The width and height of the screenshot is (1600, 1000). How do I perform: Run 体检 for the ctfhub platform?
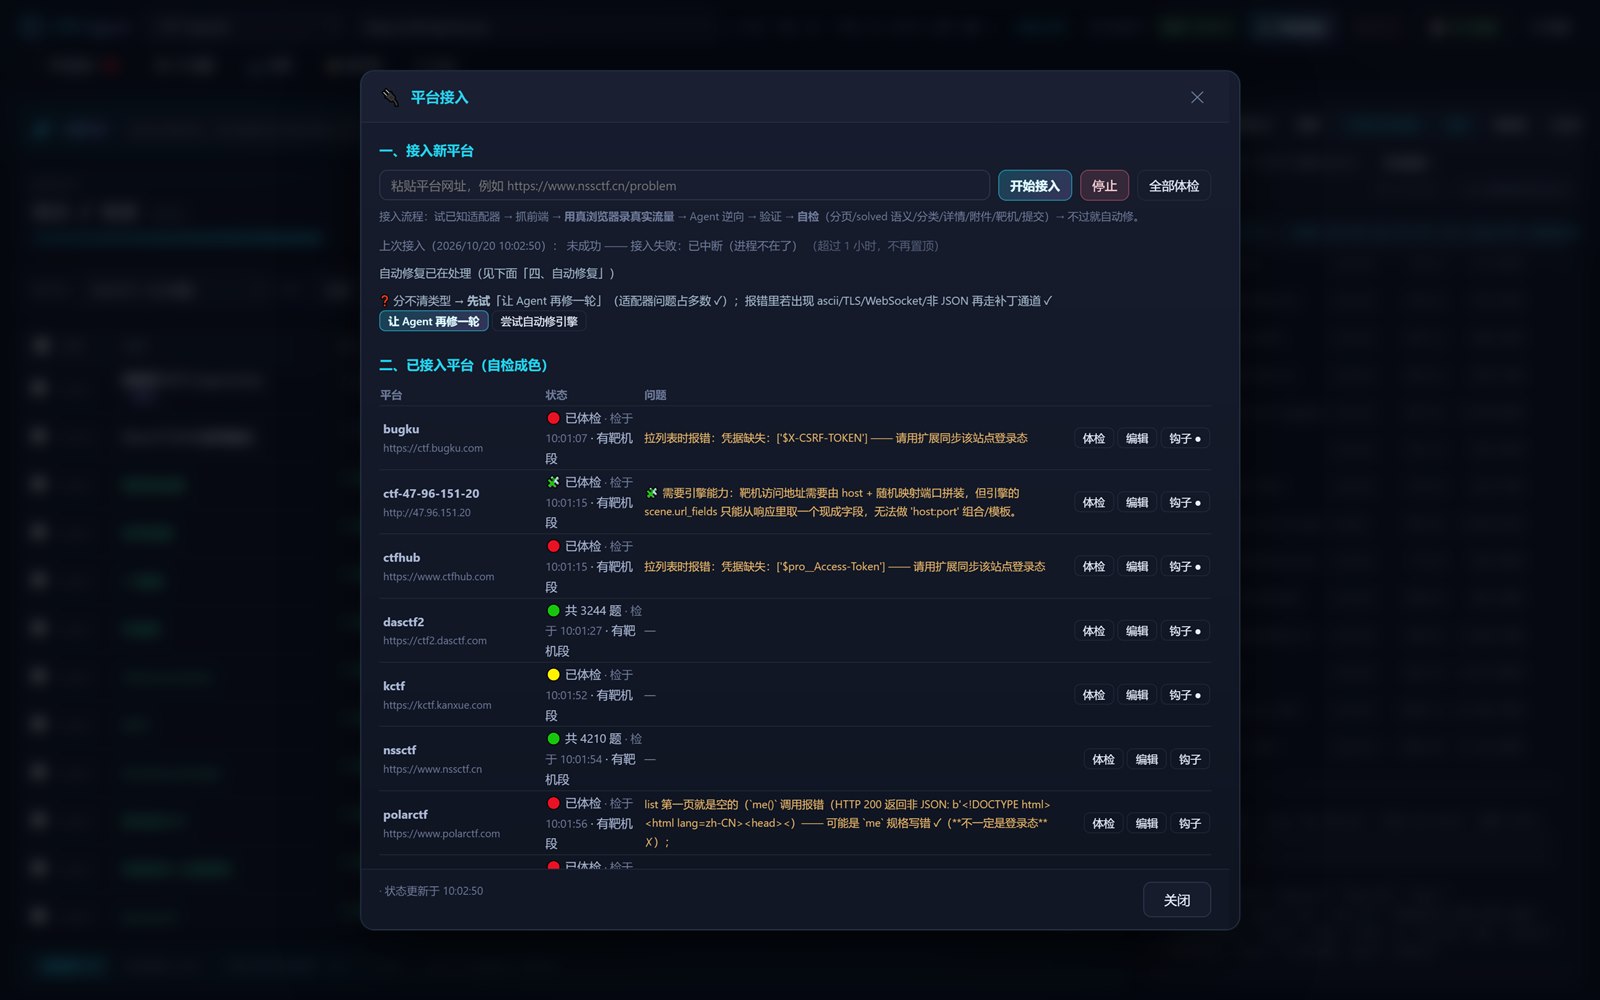(x=1094, y=566)
